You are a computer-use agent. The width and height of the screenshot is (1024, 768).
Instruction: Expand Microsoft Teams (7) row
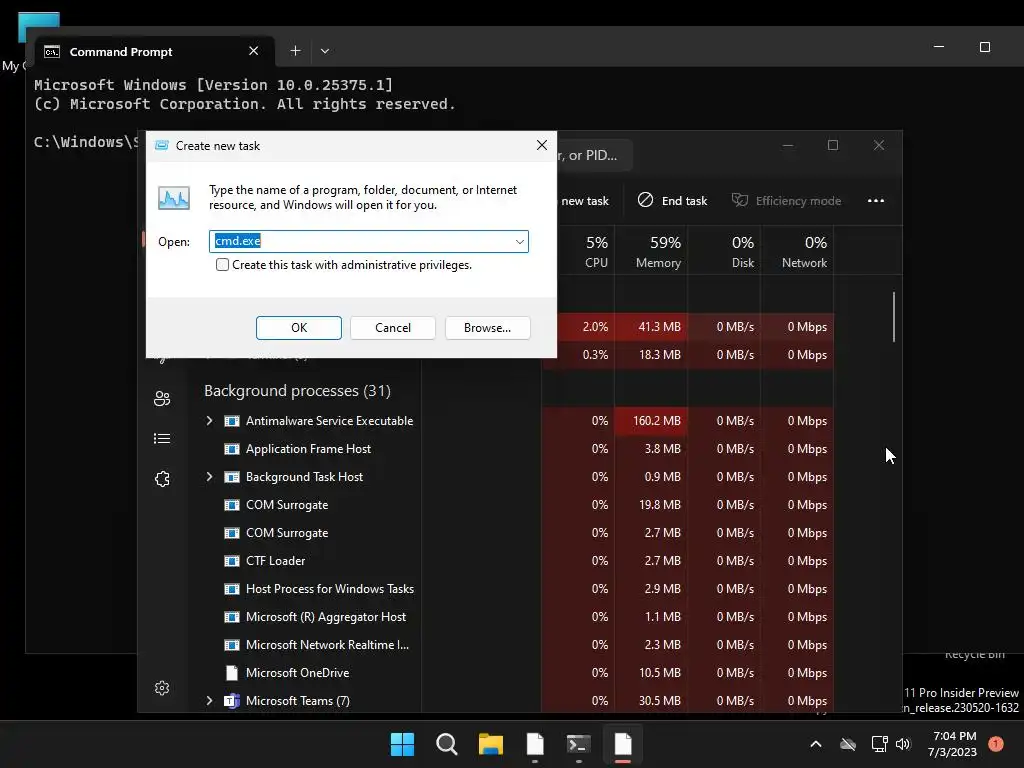click(x=209, y=701)
